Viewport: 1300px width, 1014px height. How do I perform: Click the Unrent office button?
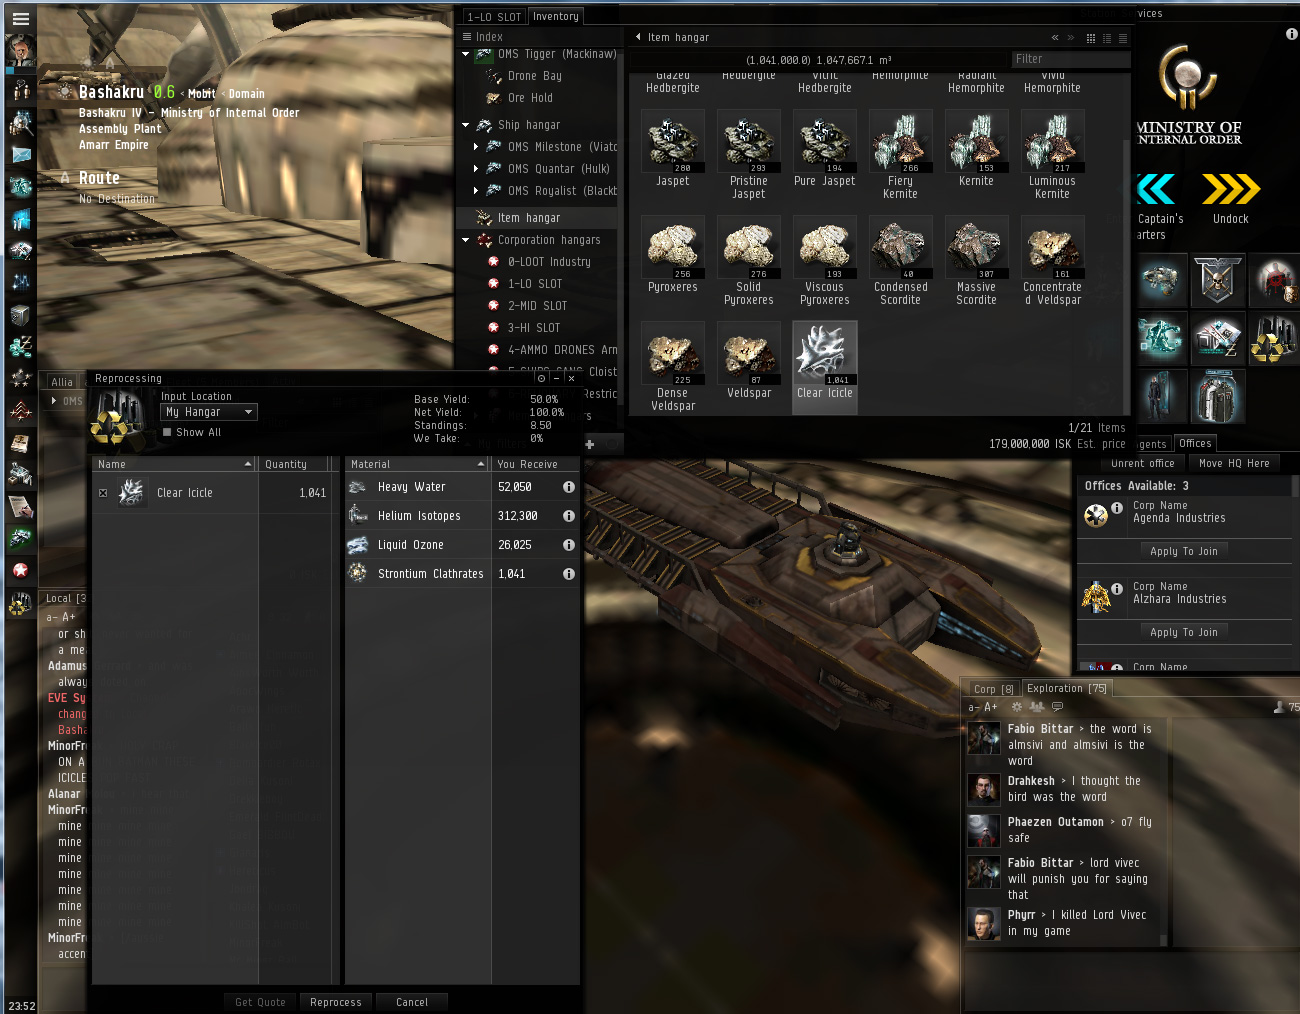(1143, 463)
